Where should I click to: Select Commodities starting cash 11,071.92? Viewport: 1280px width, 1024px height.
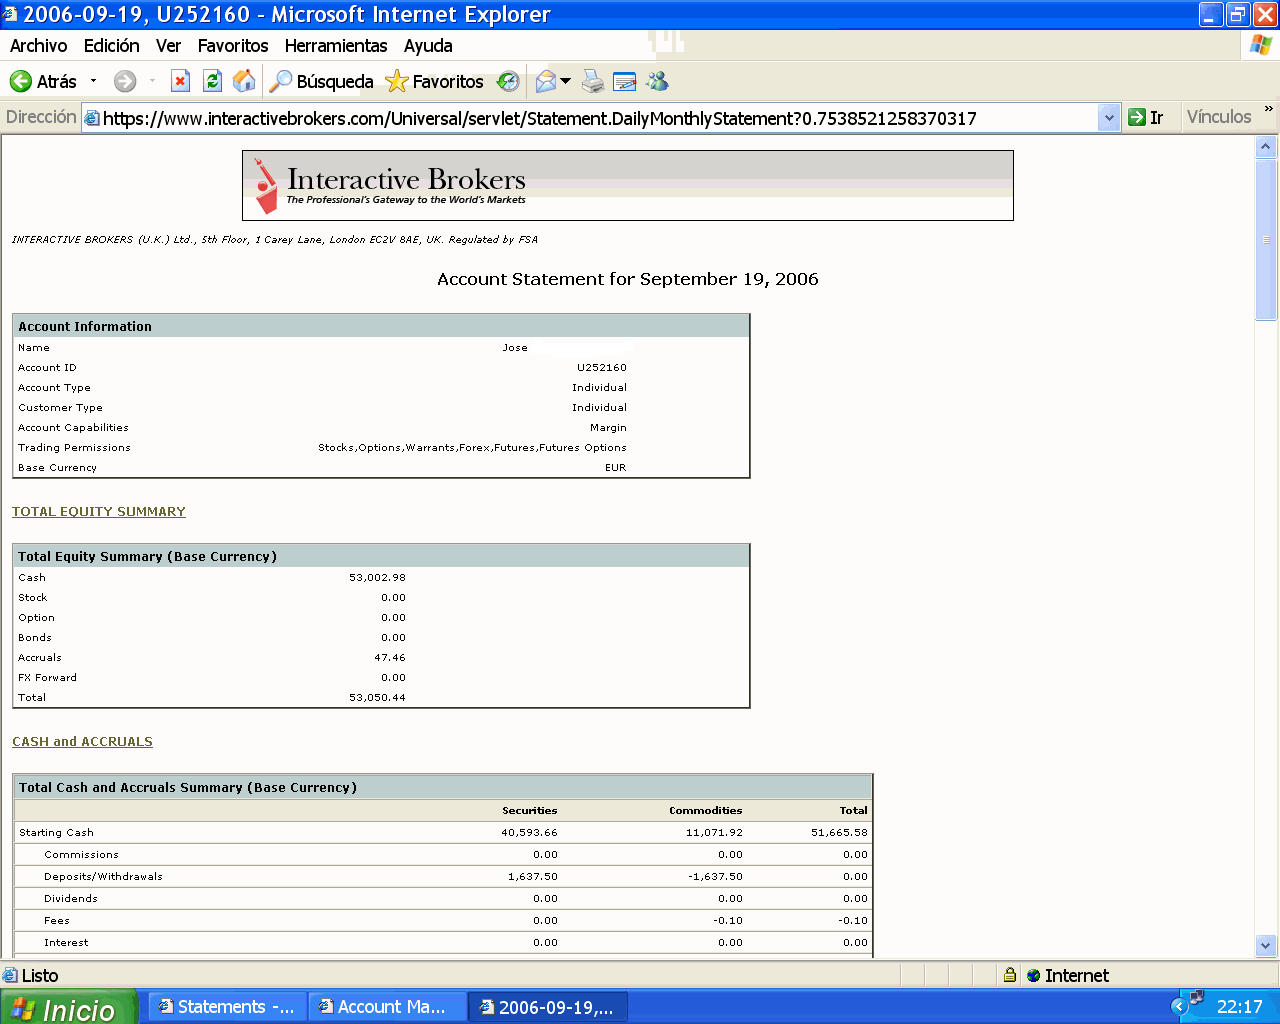coord(715,833)
